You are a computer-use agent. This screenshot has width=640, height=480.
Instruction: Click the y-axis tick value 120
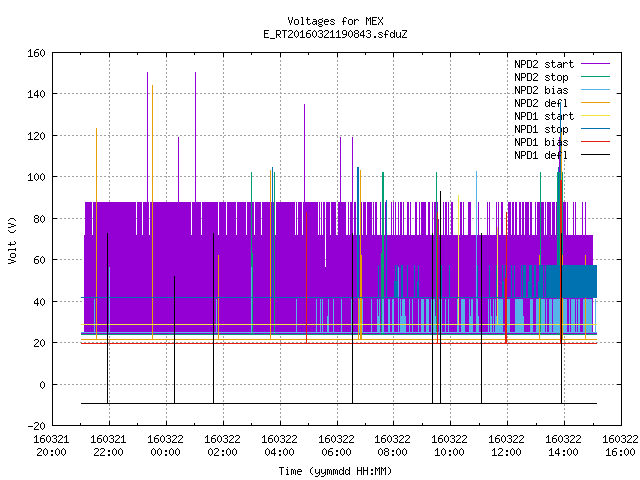coord(36,136)
